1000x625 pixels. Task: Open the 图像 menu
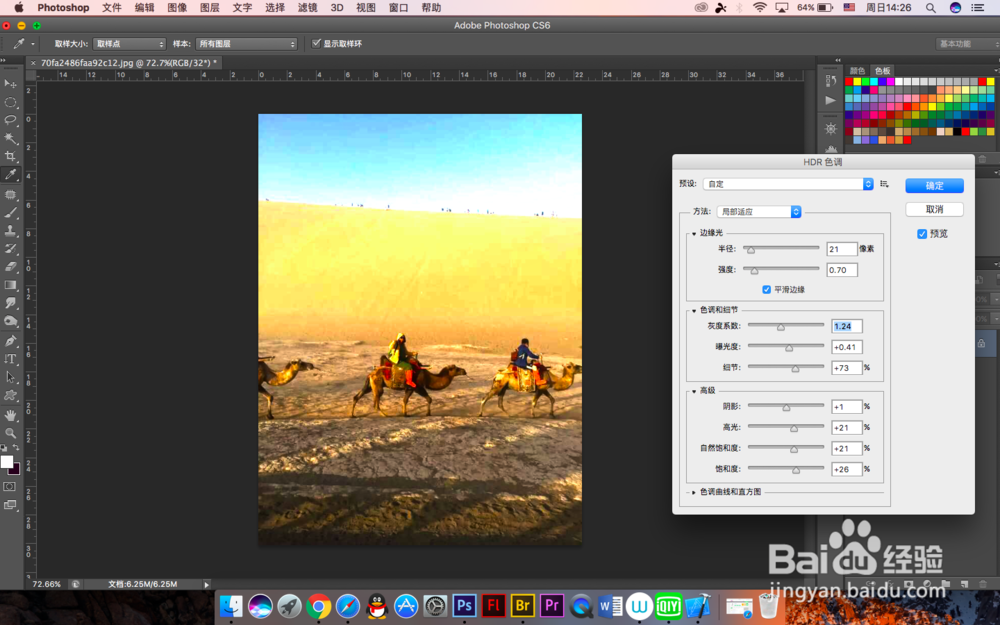pyautogui.click(x=177, y=8)
